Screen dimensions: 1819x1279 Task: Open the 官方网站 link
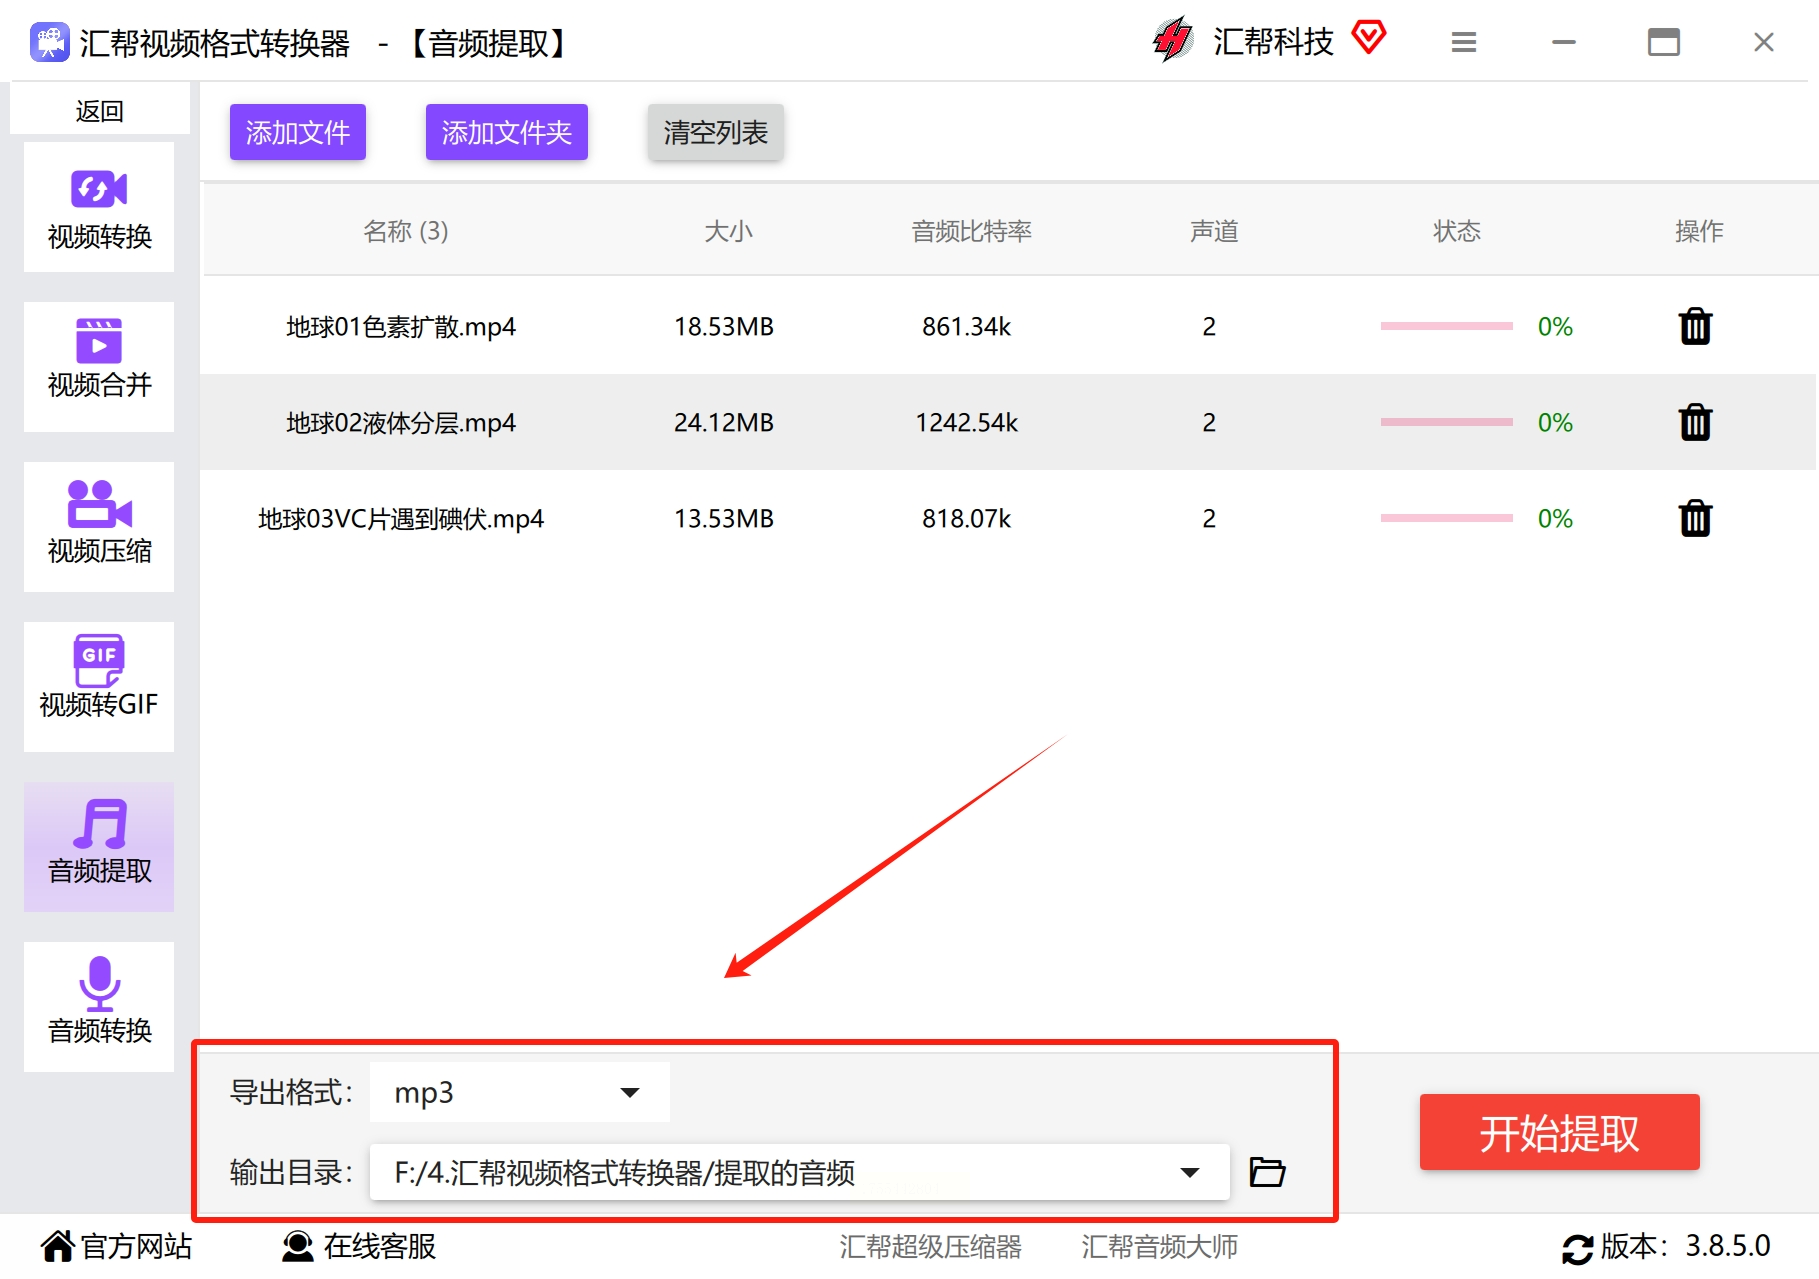pos(116,1246)
